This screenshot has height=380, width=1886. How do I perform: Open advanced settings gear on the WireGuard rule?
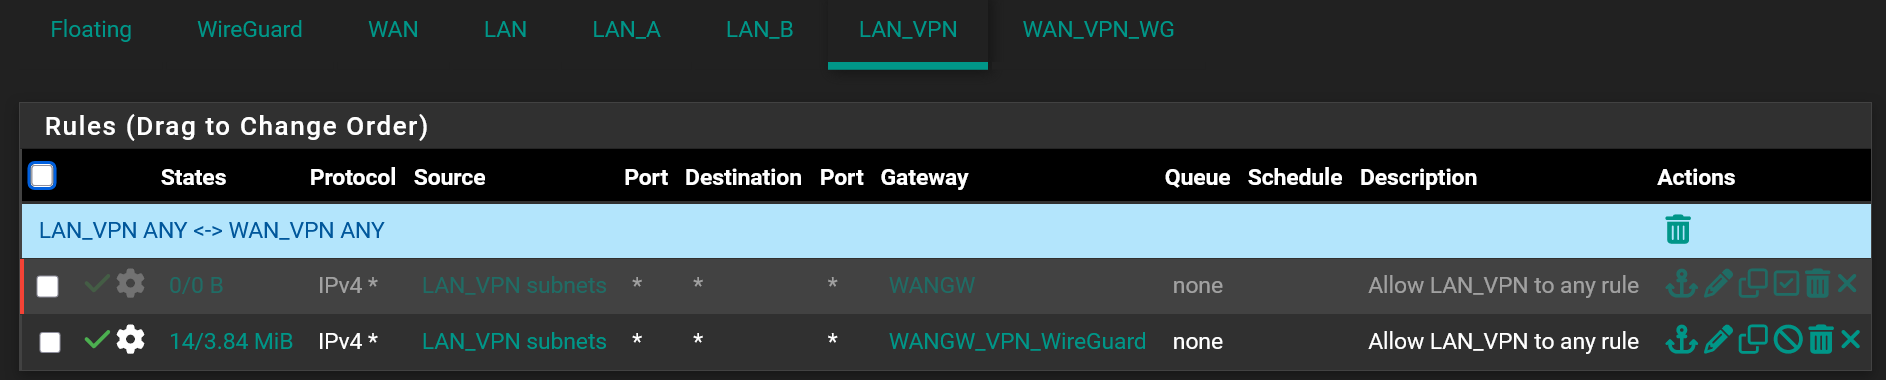click(130, 340)
